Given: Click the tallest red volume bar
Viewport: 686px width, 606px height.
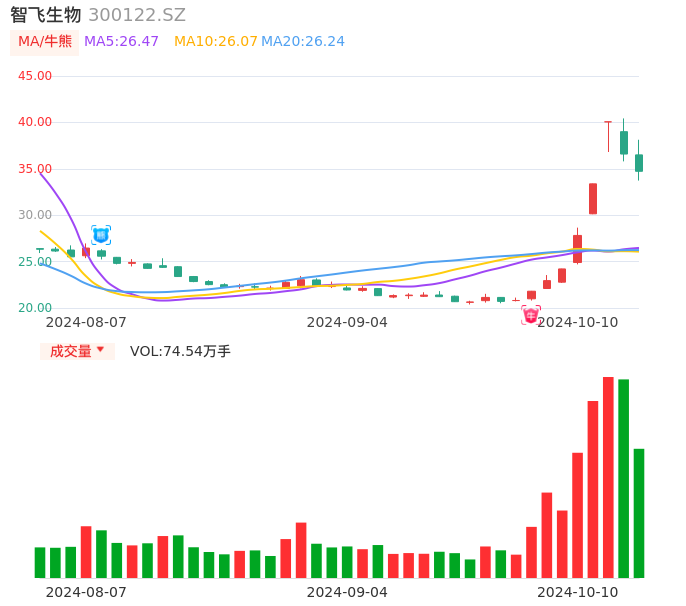Looking at the screenshot, I should 608,477.
